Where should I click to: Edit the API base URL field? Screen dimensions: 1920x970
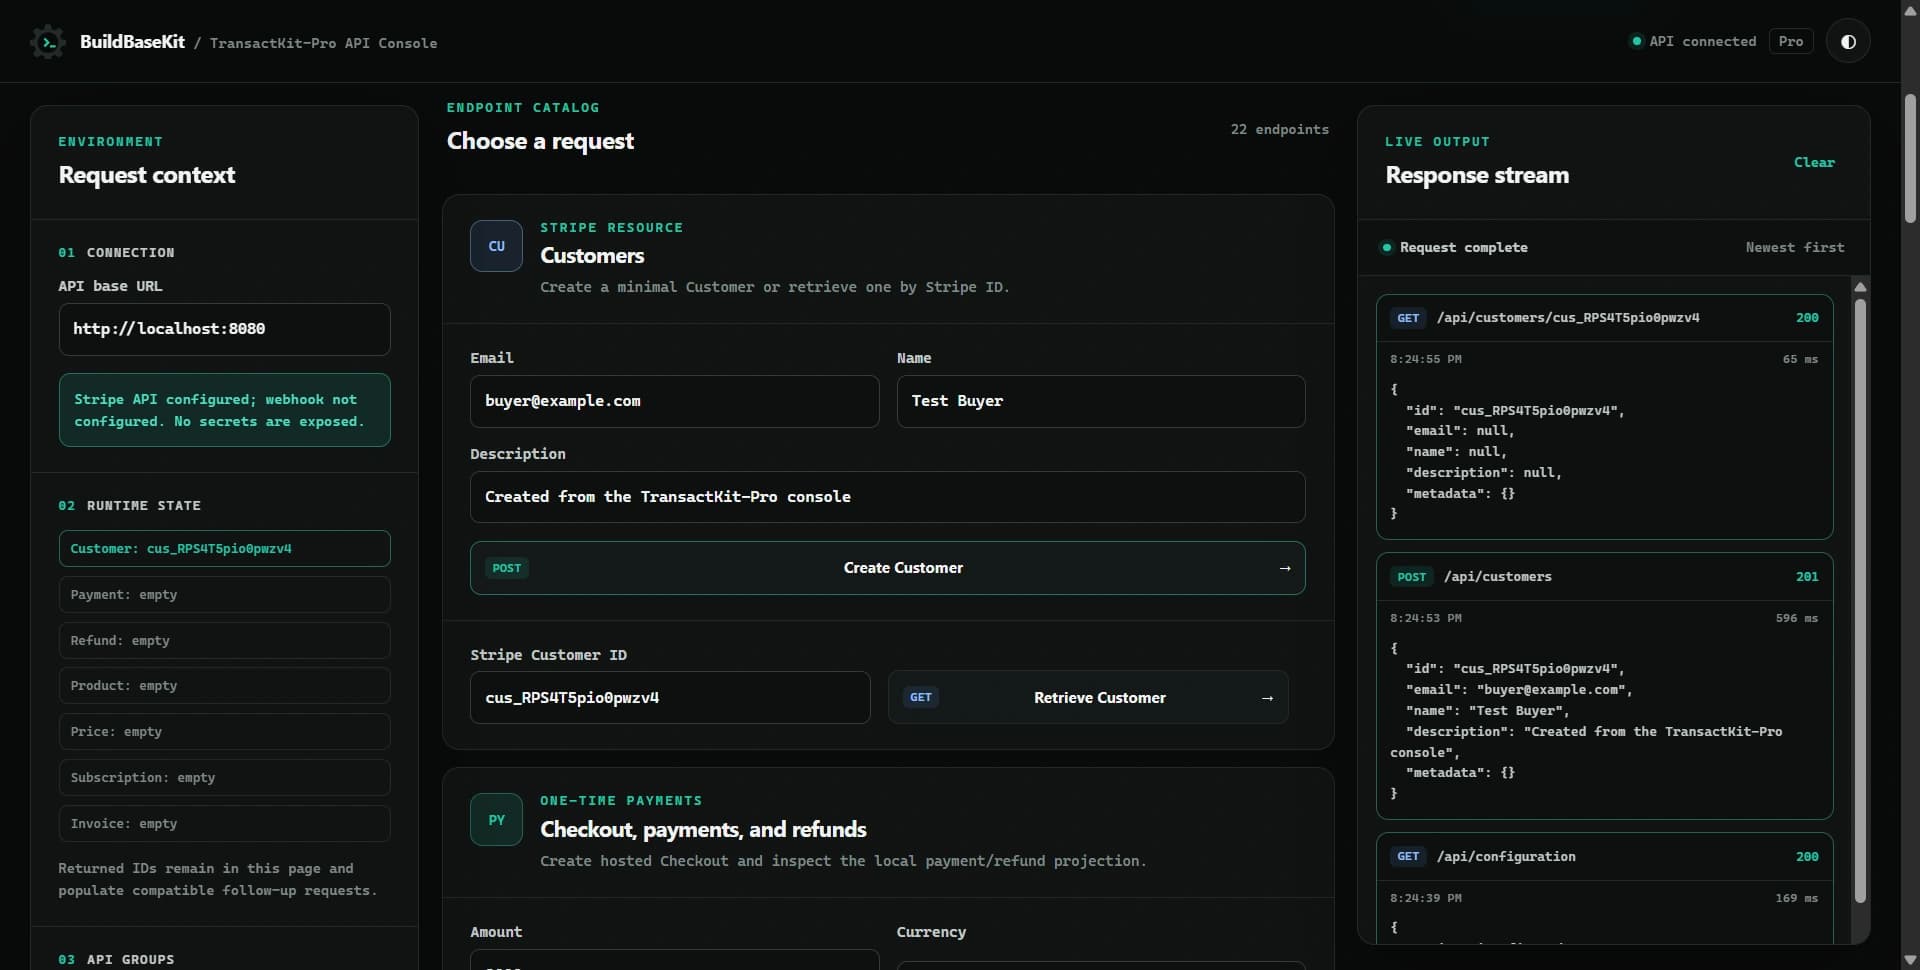tap(224, 329)
